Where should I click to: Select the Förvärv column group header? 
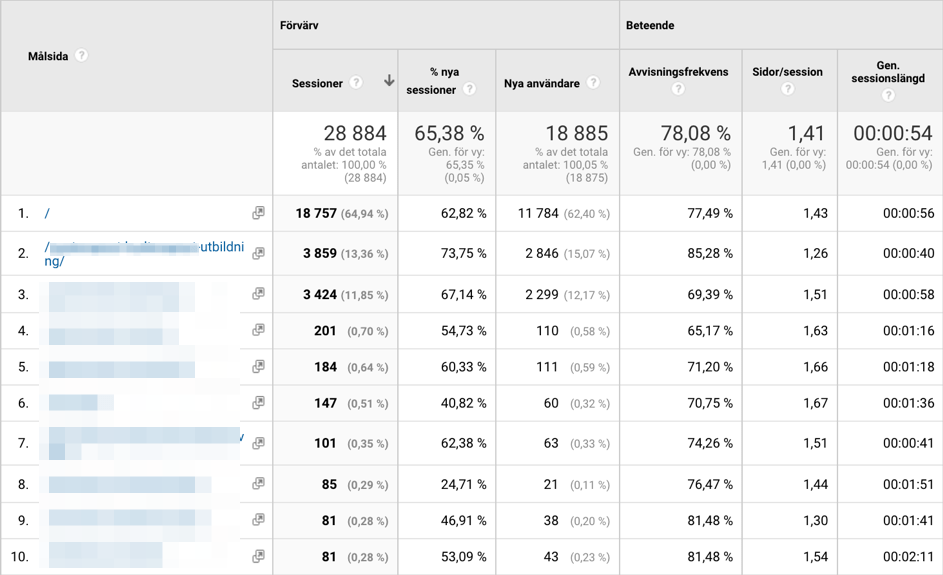(x=299, y=25)
